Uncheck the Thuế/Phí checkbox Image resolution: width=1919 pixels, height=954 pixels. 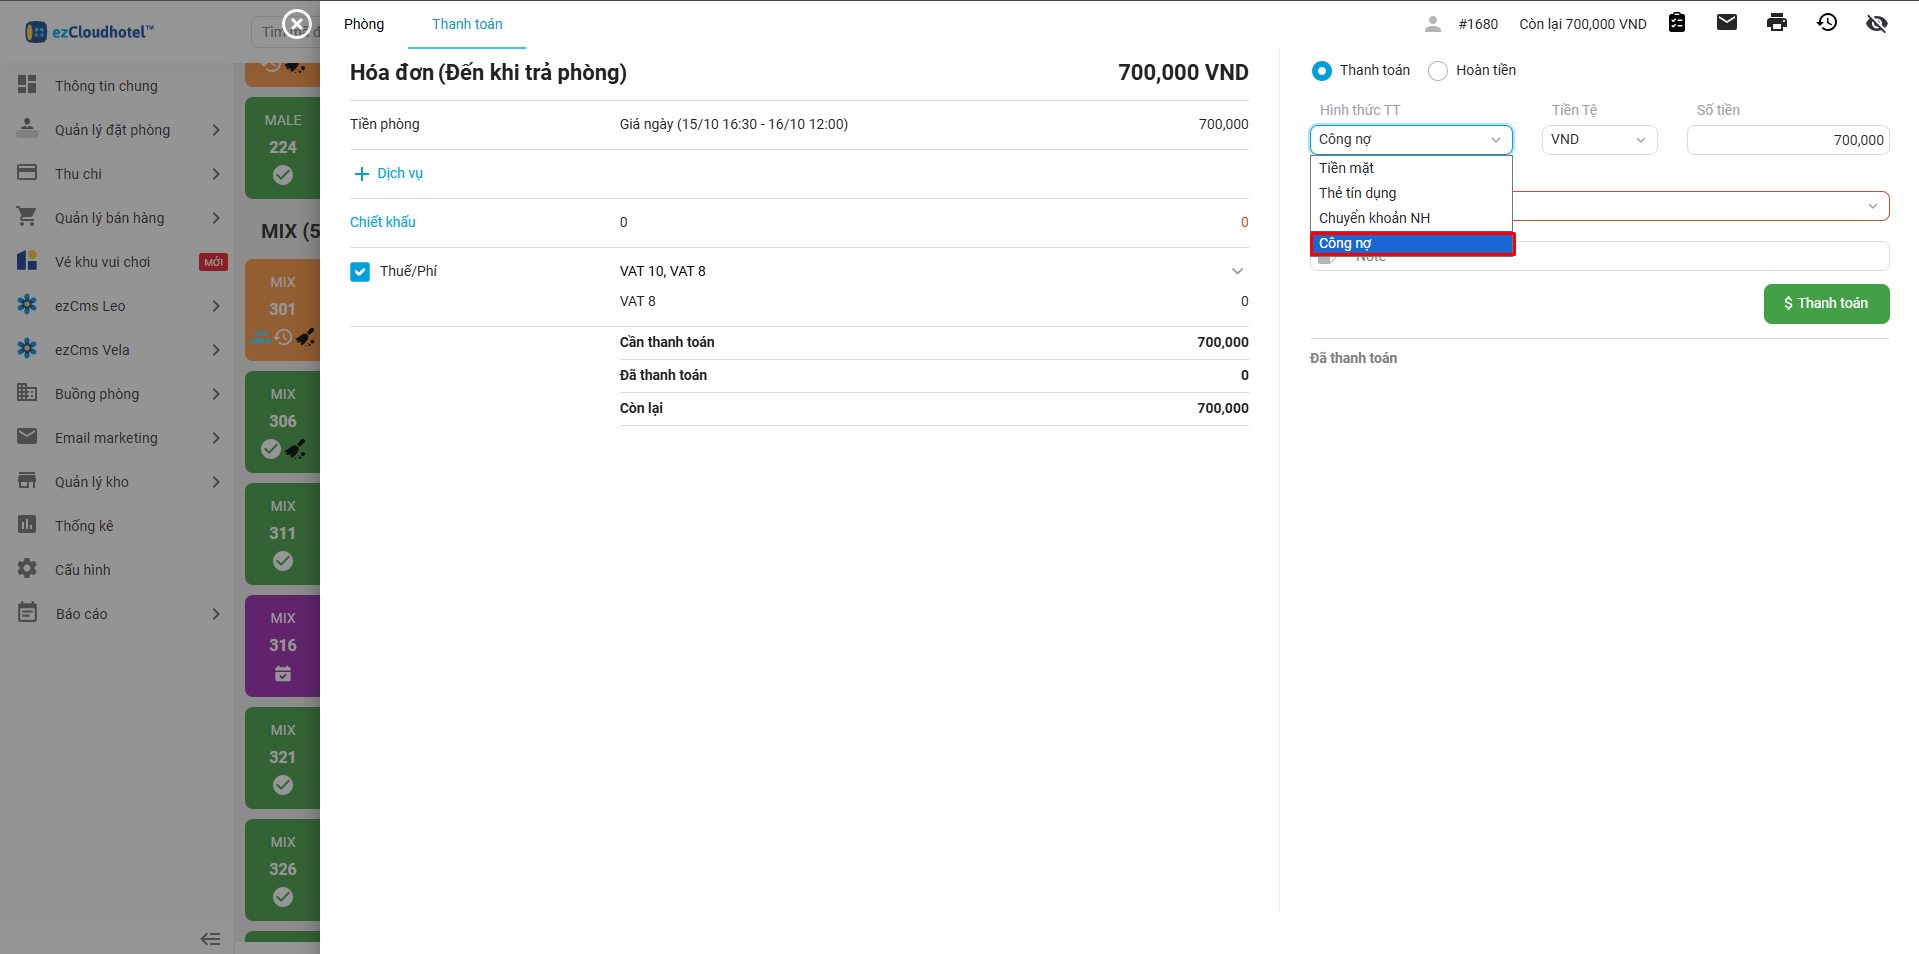(360, 272)
